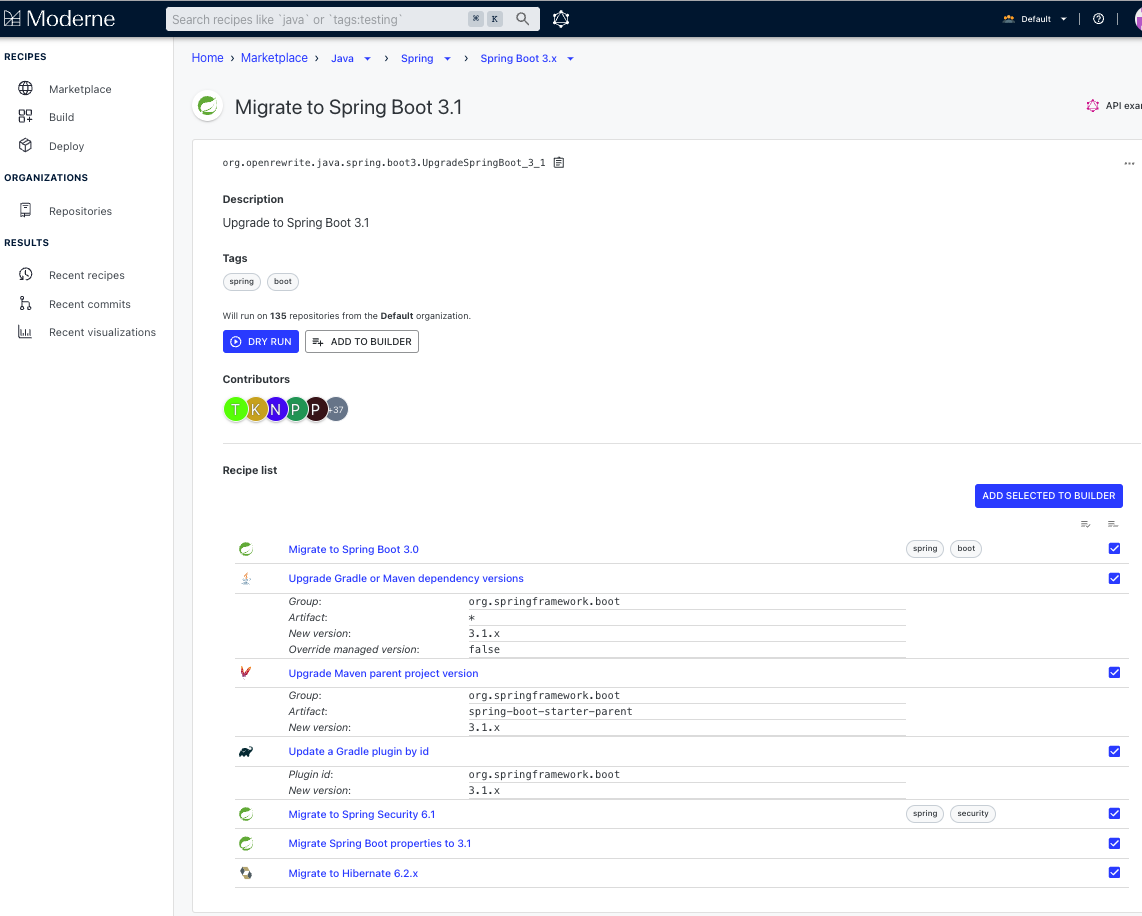Click the Spring logo beside the page title
The image size is (1142, 916).
208,106
